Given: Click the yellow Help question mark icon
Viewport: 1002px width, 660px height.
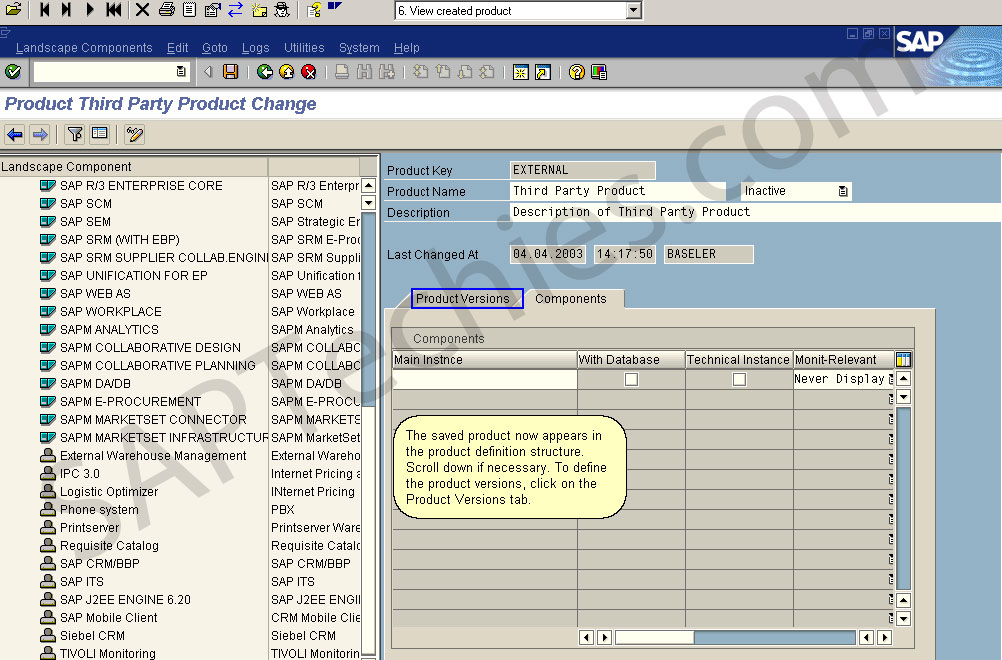Looking at the screenshot, I should pos(576,72).
